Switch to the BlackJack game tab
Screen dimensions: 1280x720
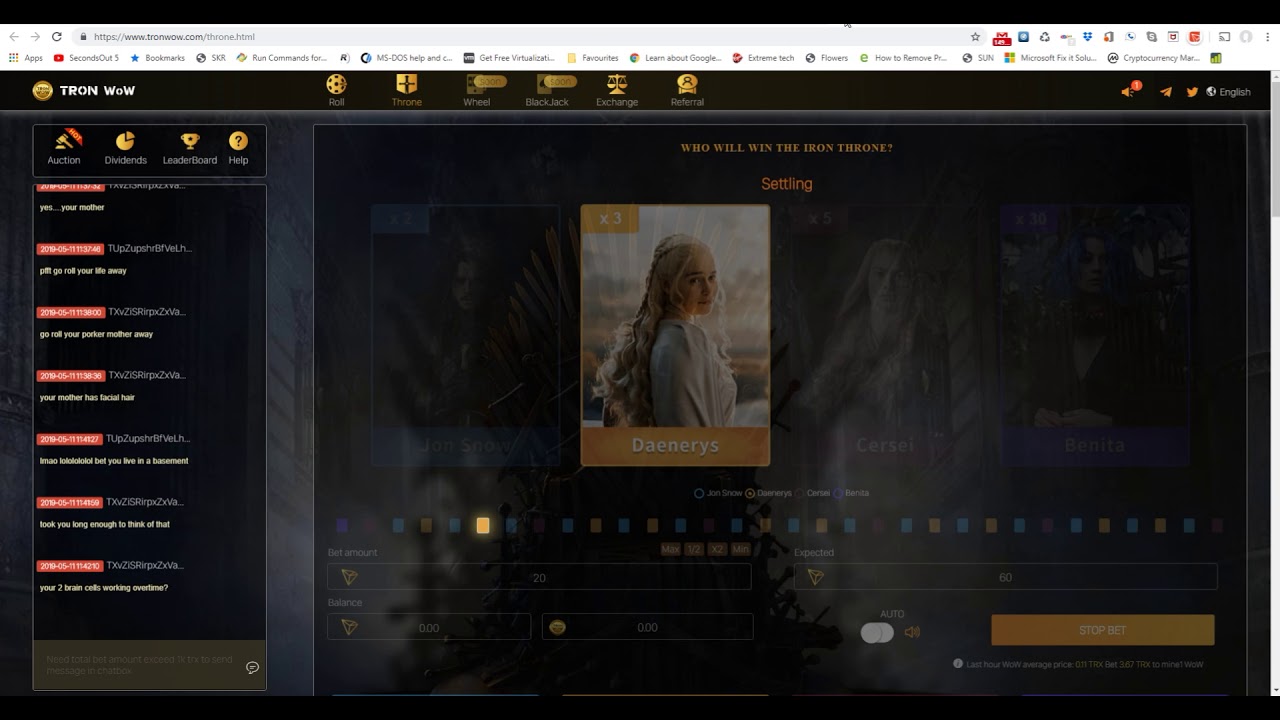pyautogui.click(x=547, y=90)
